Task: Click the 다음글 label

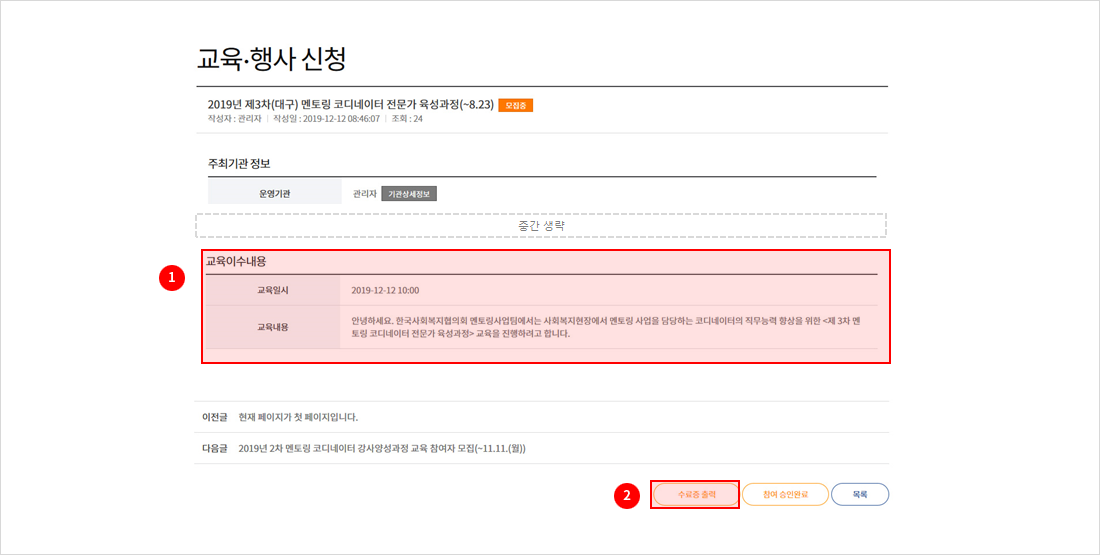Action: pyautogui.click(x=214, y=448)
